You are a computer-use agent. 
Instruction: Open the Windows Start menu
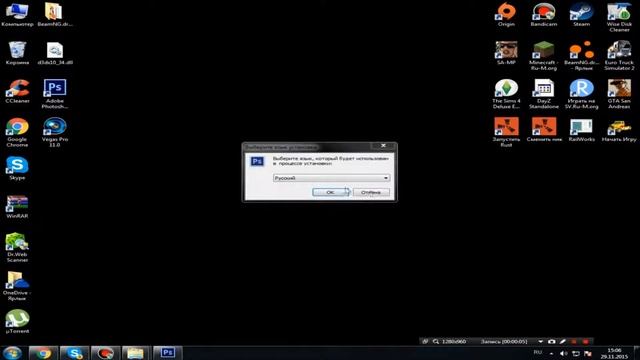pyautogui.click(x=12, y=353)
